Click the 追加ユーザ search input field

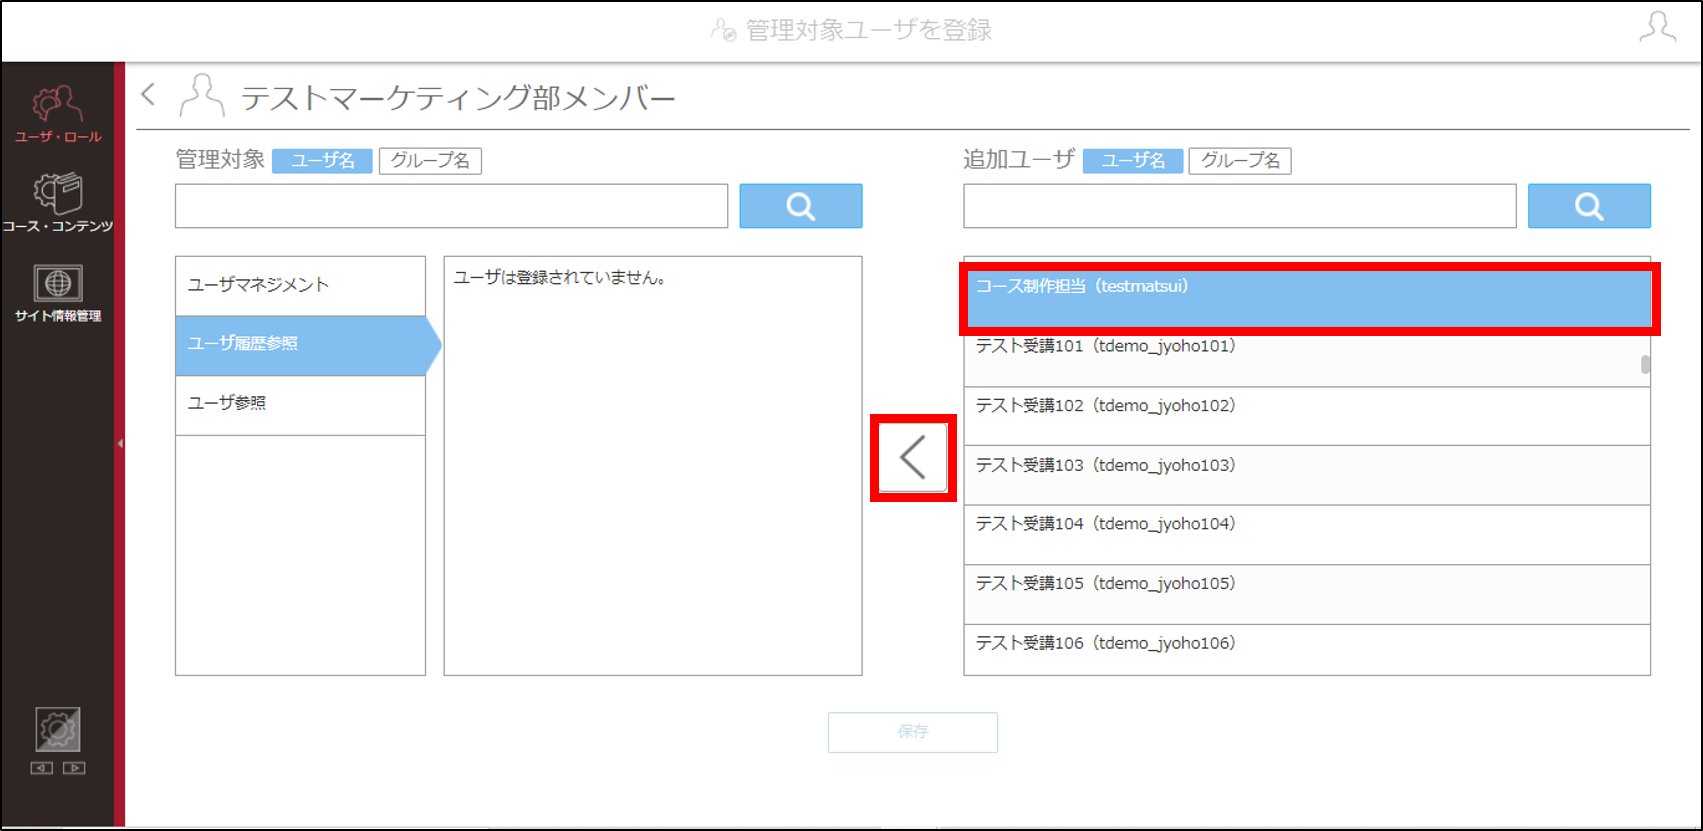coord(1240,206)
